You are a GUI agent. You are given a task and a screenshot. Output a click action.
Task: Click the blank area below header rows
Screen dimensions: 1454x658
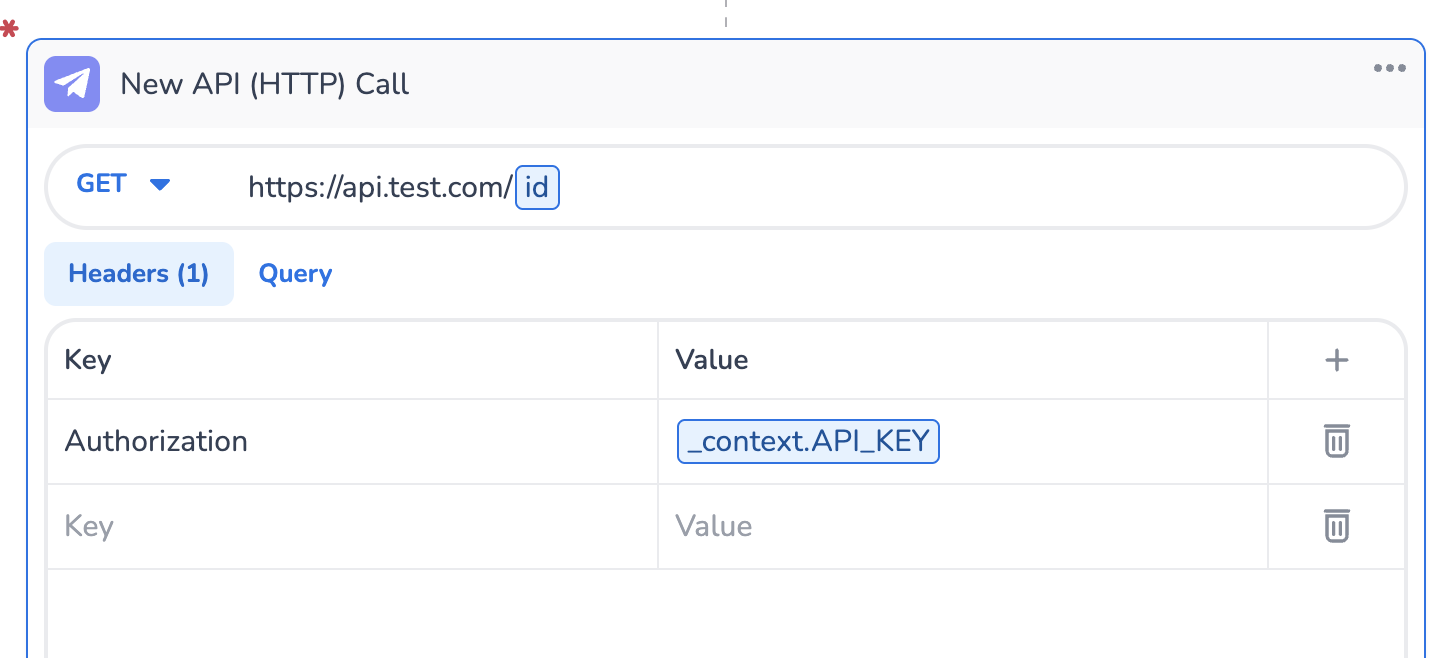[x=700, y=615]
